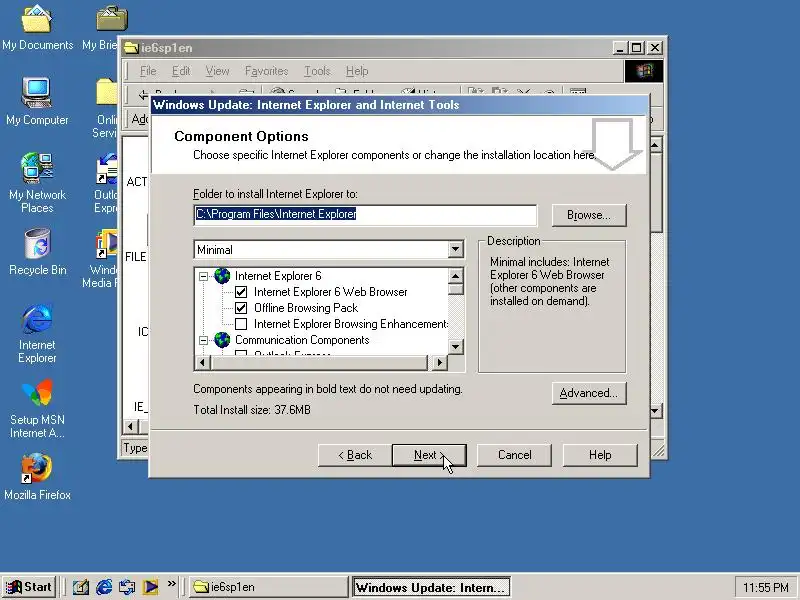This screenshot has height=600, width=800.
Task: Launch Internet Explorer from quick launch
Action: 104,587
